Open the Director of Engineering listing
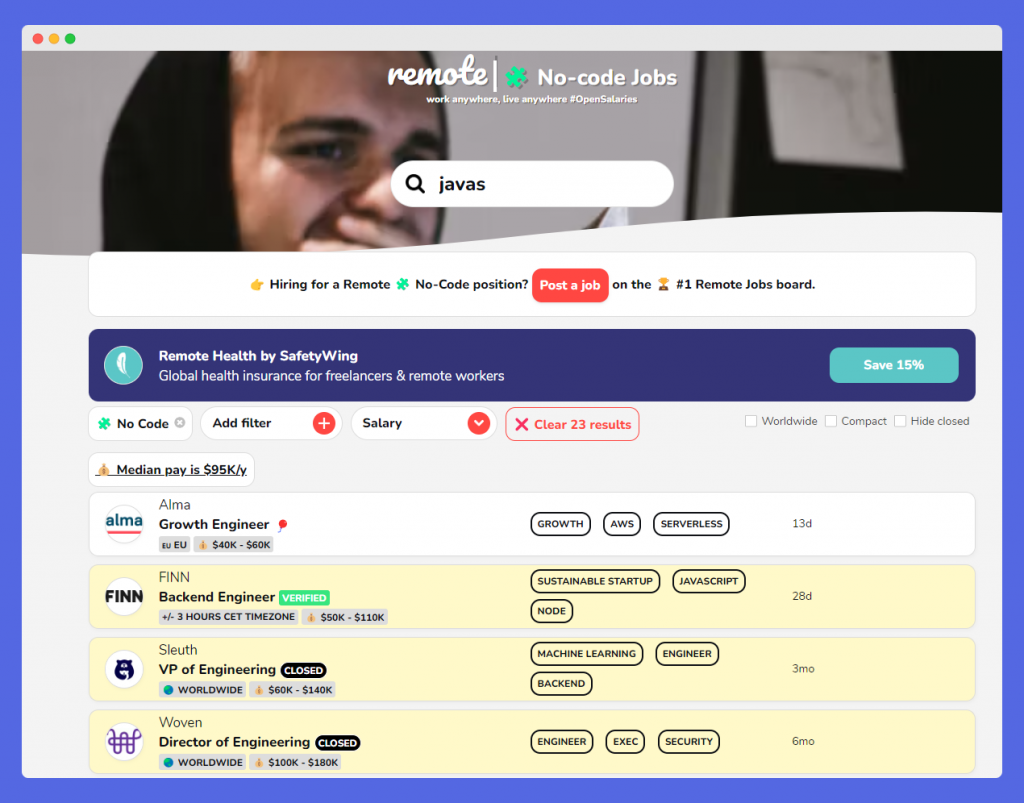The height and width of the screenshot is (803, 1024). [234, 742]
